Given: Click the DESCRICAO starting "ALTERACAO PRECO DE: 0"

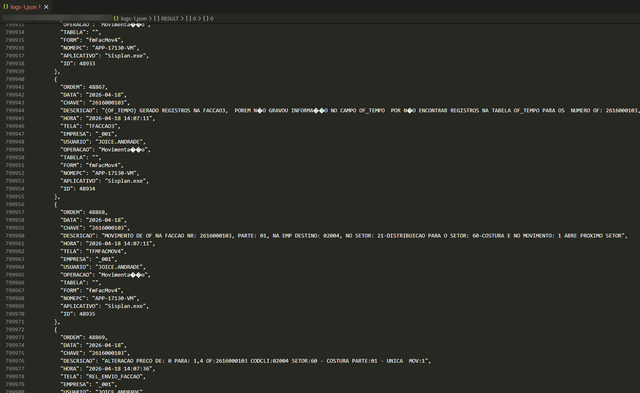Looking at the screenshot, I should [246, 361].
